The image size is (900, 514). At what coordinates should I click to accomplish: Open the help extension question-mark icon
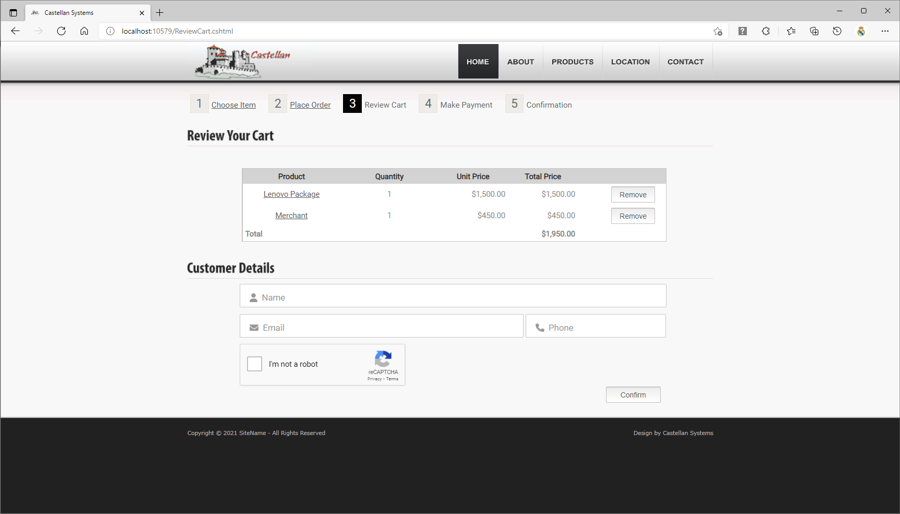pyautogui.click(x=742, y=31)
